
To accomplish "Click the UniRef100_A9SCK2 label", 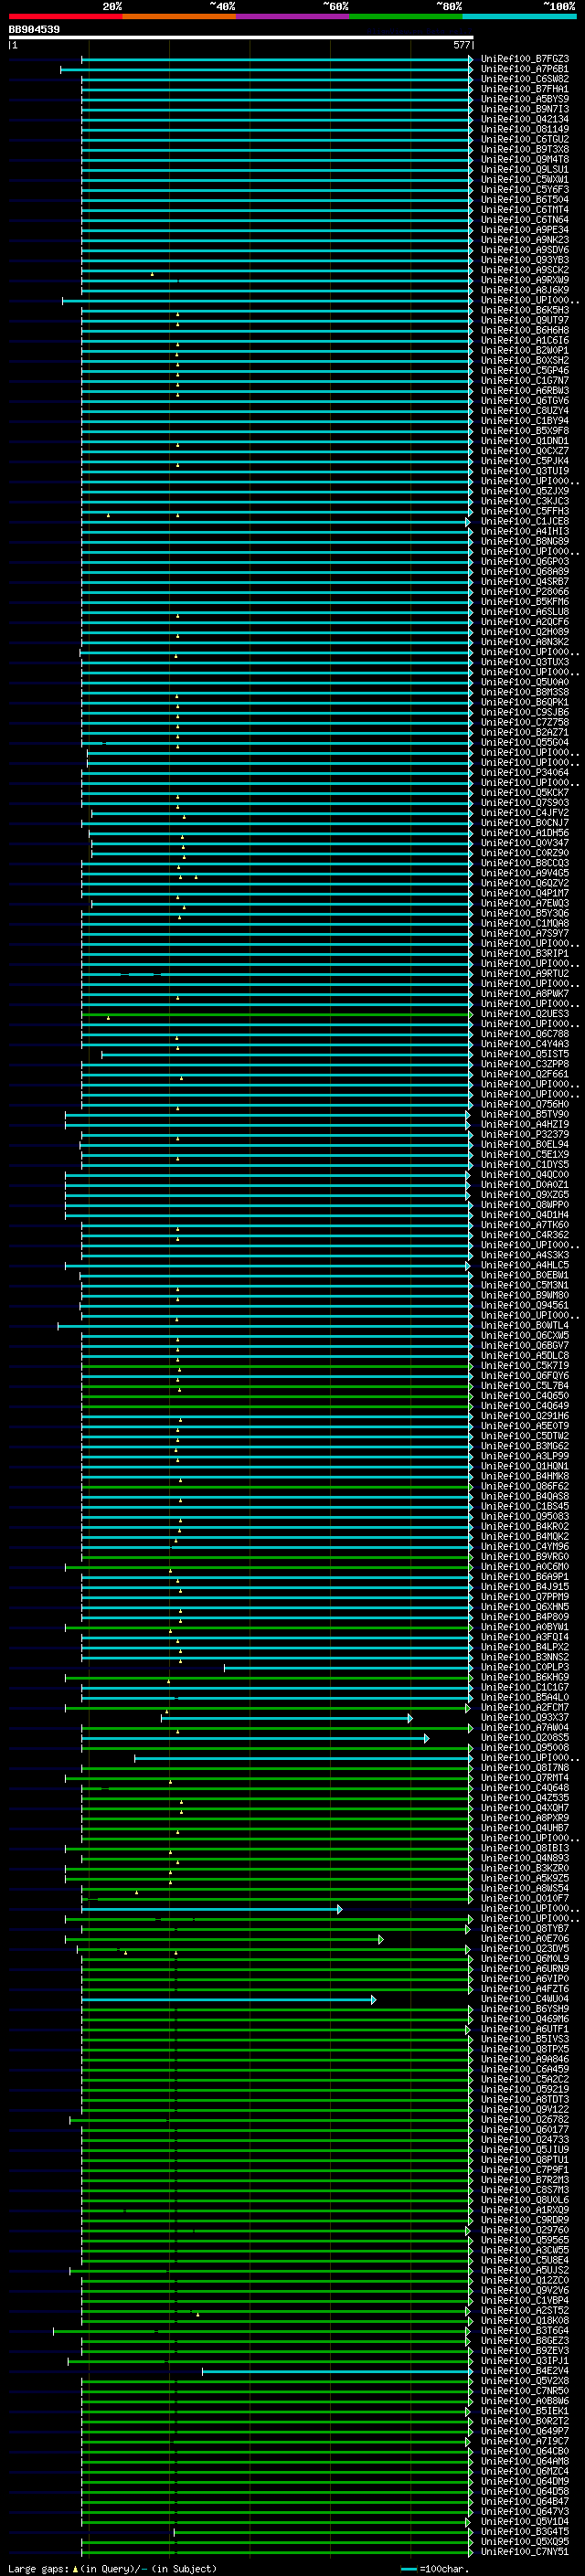I will tap(525, 270).
